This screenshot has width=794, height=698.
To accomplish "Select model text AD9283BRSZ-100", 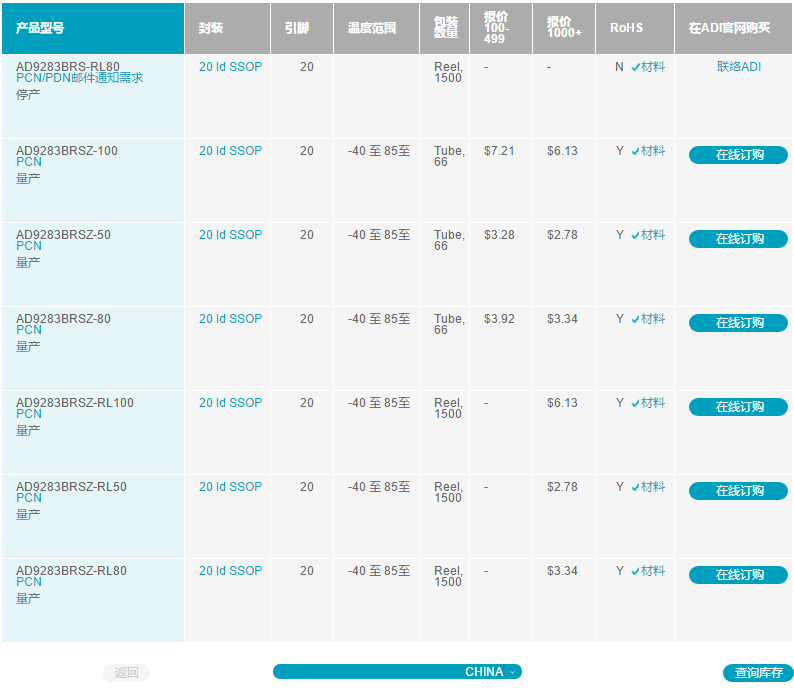I will (67, 151).
